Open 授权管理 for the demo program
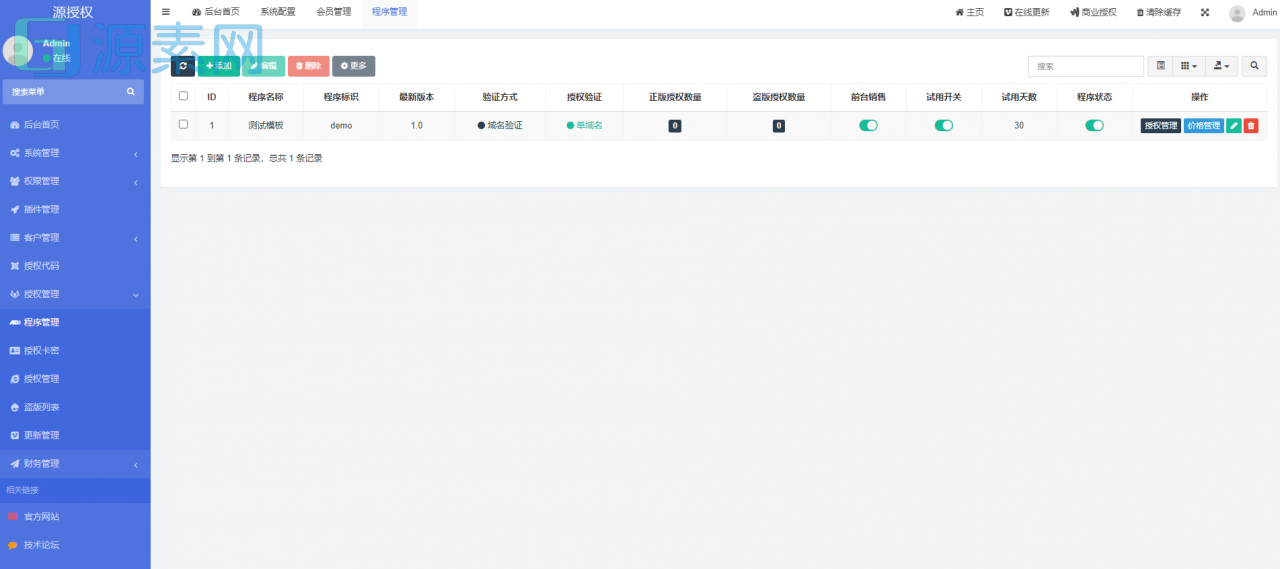This screenshot has height=569, width=1280. click(x=1161, y=126)
